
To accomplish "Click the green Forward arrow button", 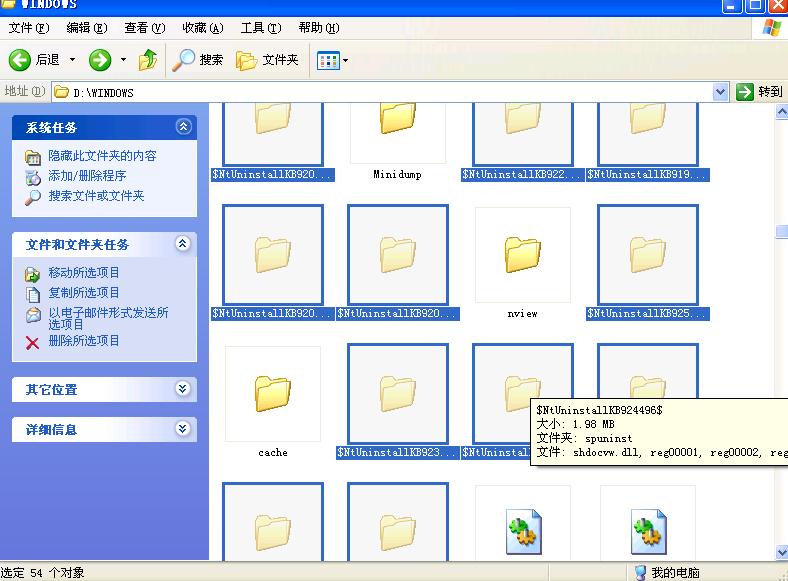I will (x=100, y=60).
